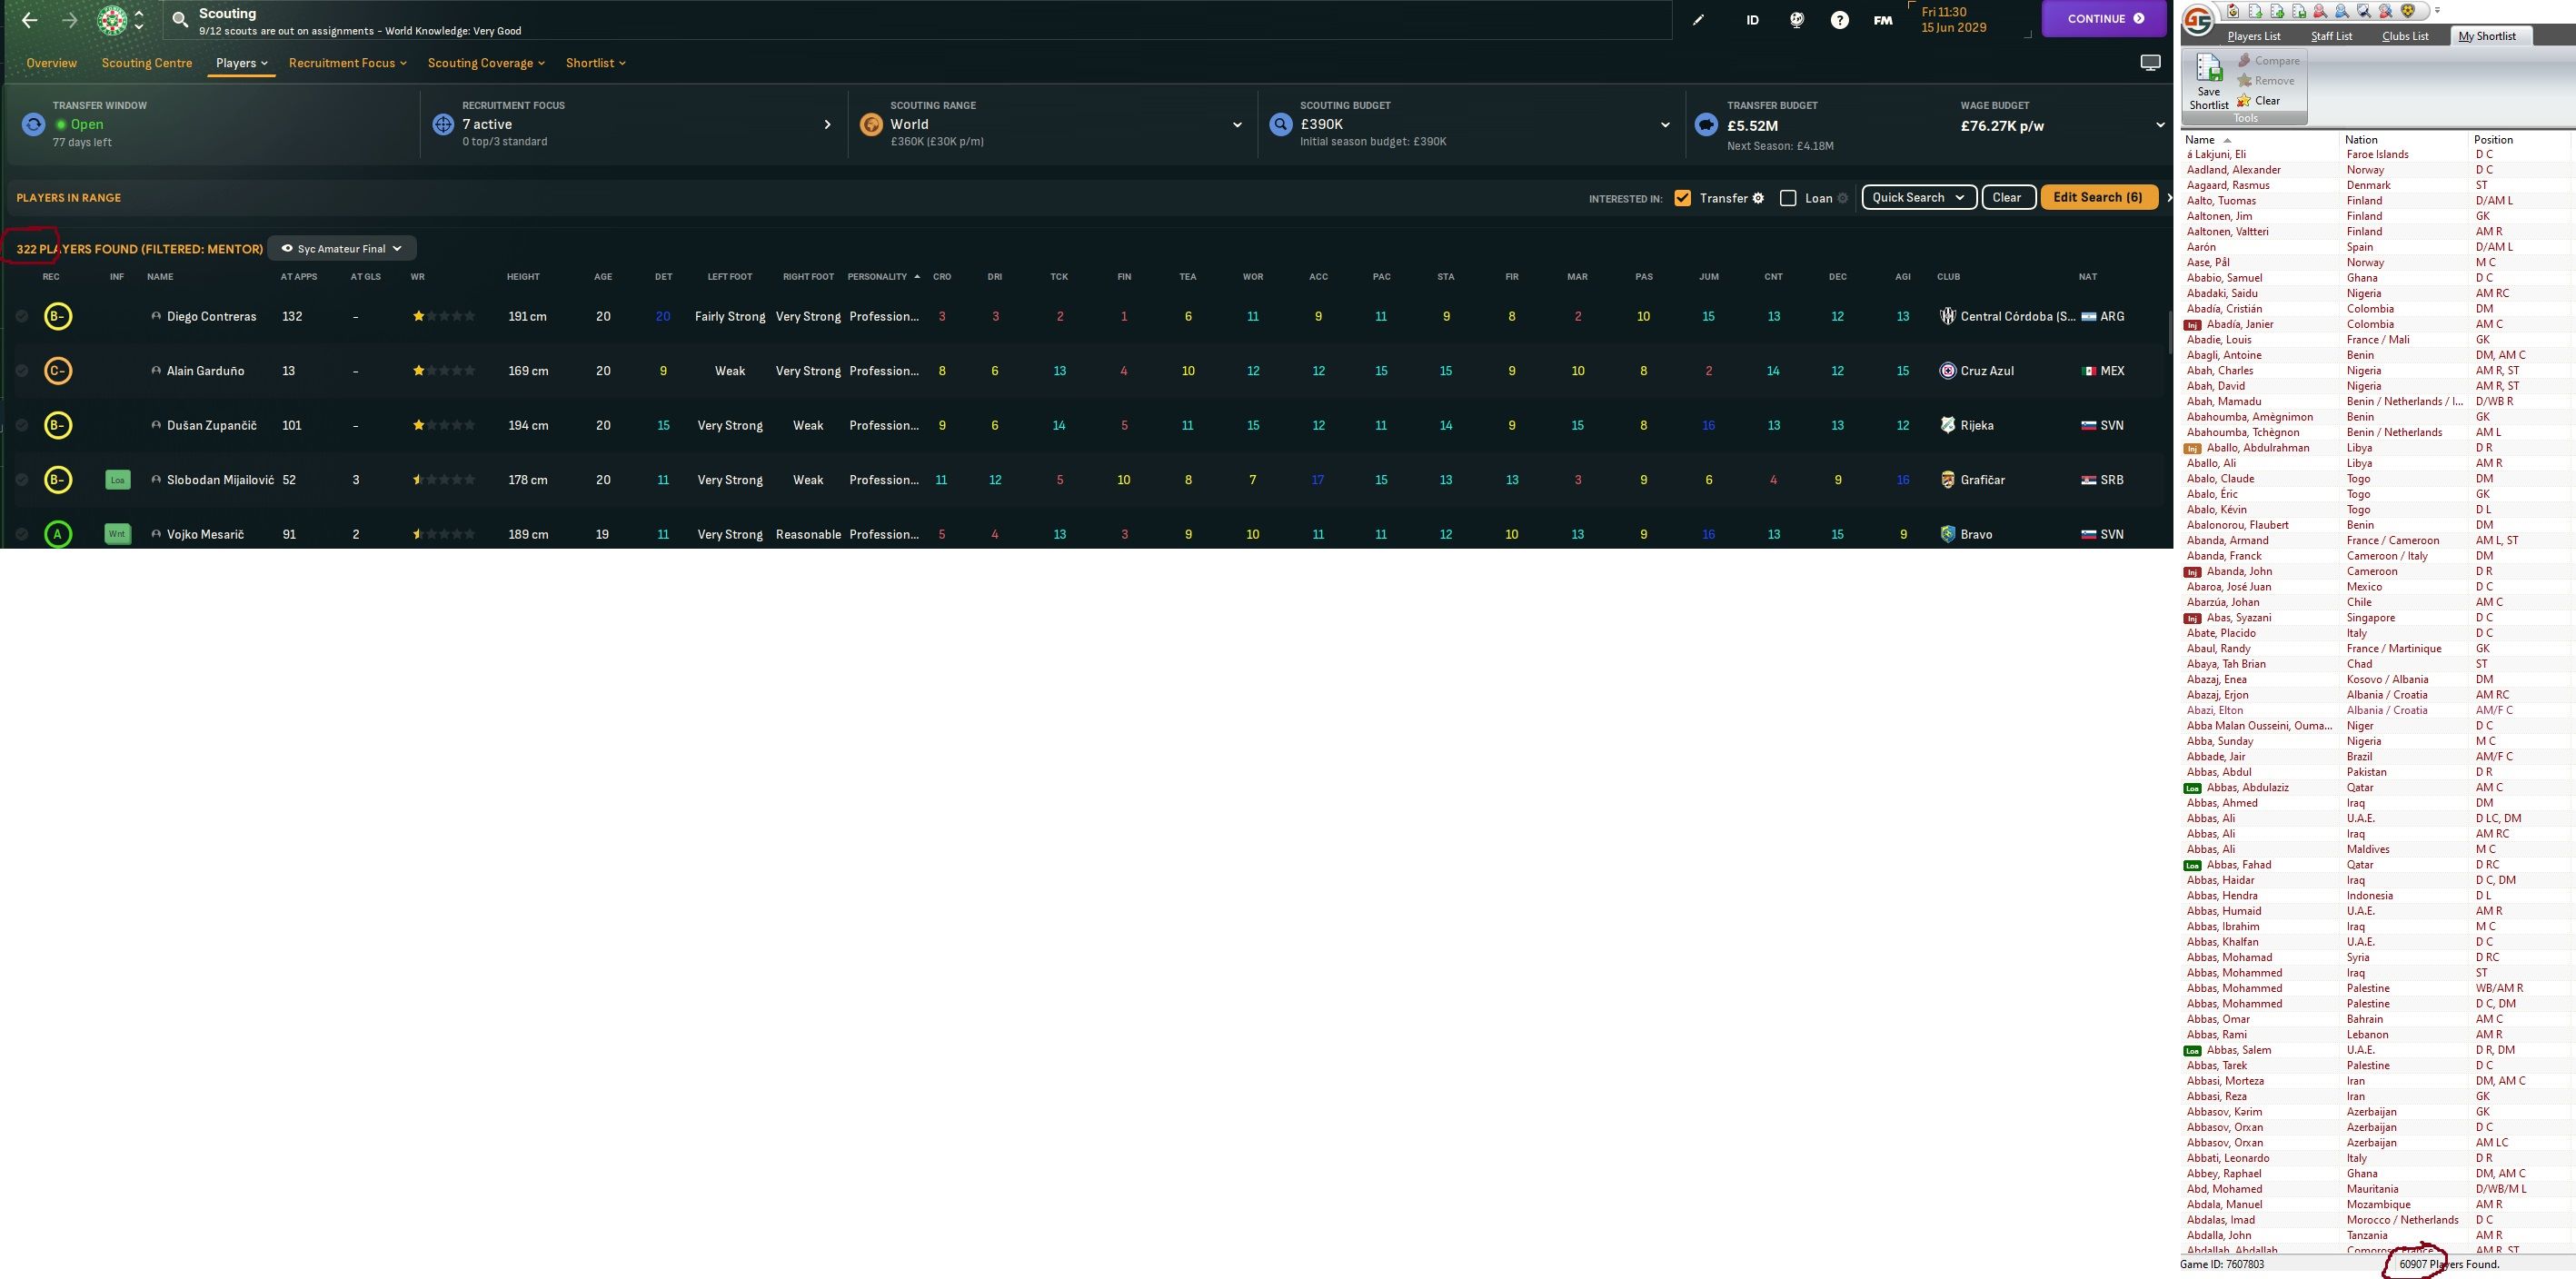Open the Genie Scout quick toolbar customize arrow

(x=2437, y=11)
